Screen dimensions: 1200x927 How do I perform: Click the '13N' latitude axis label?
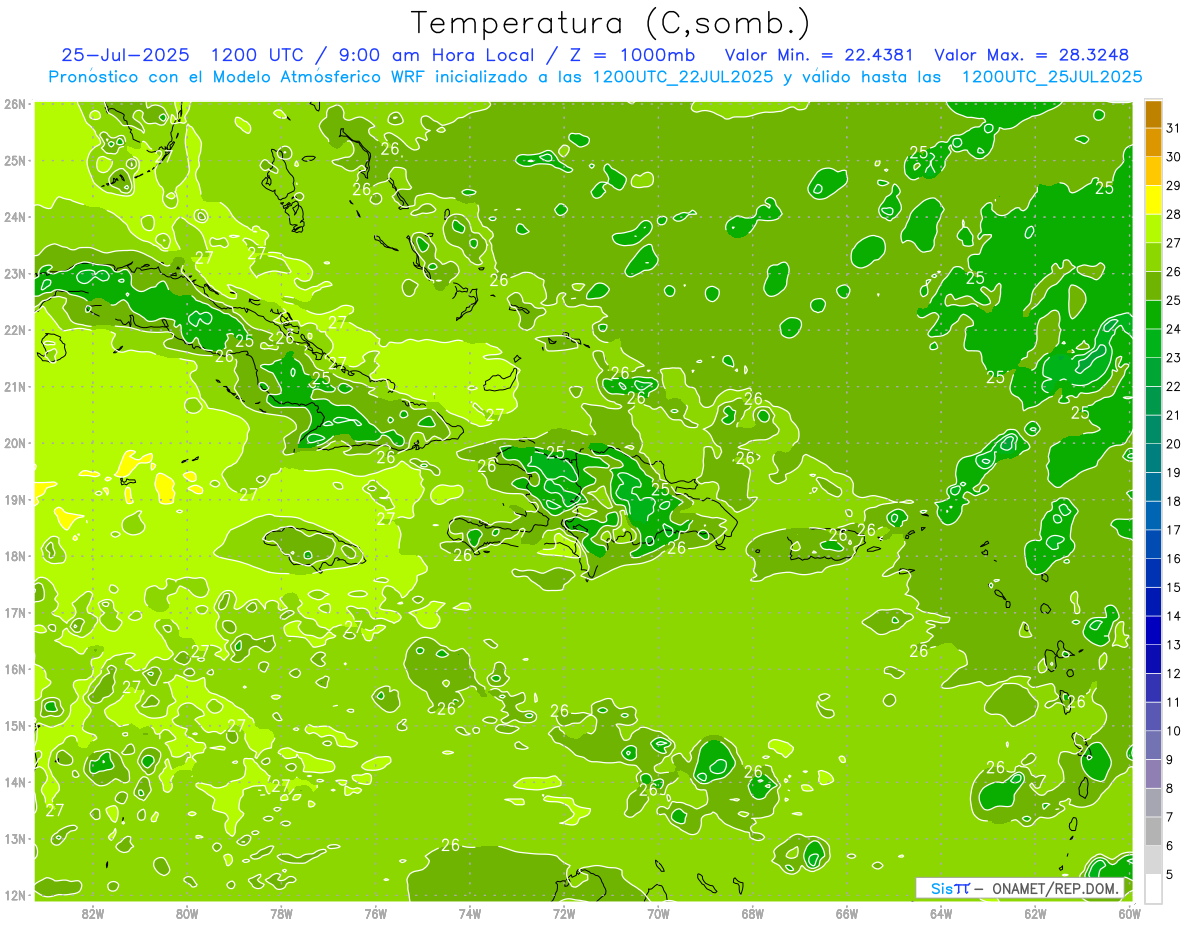click(15, 838)
